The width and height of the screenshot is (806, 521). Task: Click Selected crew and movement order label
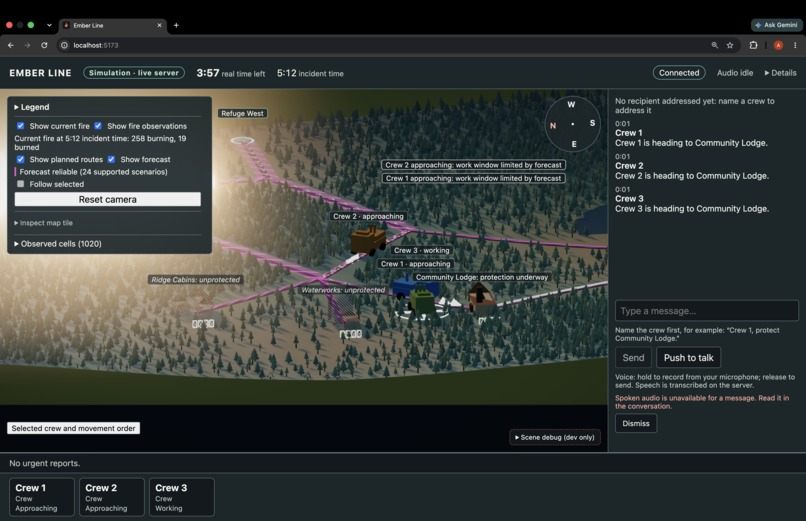pos(74,428)
